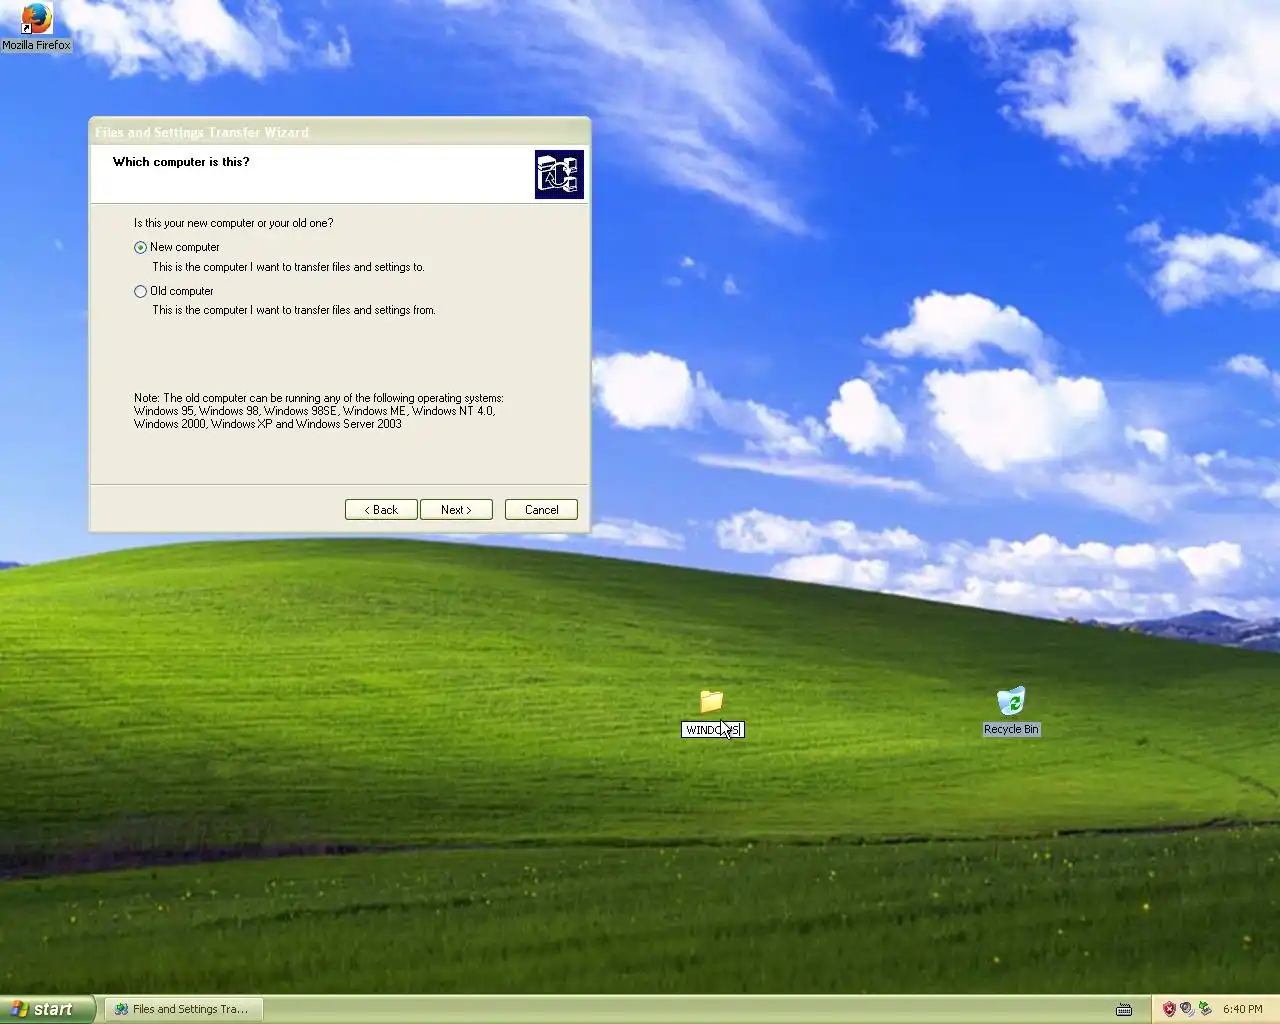This screenshot has height=1024, width=1280.
Task: Select the yellow folder icon on the desktop
Action: point(711,701)
